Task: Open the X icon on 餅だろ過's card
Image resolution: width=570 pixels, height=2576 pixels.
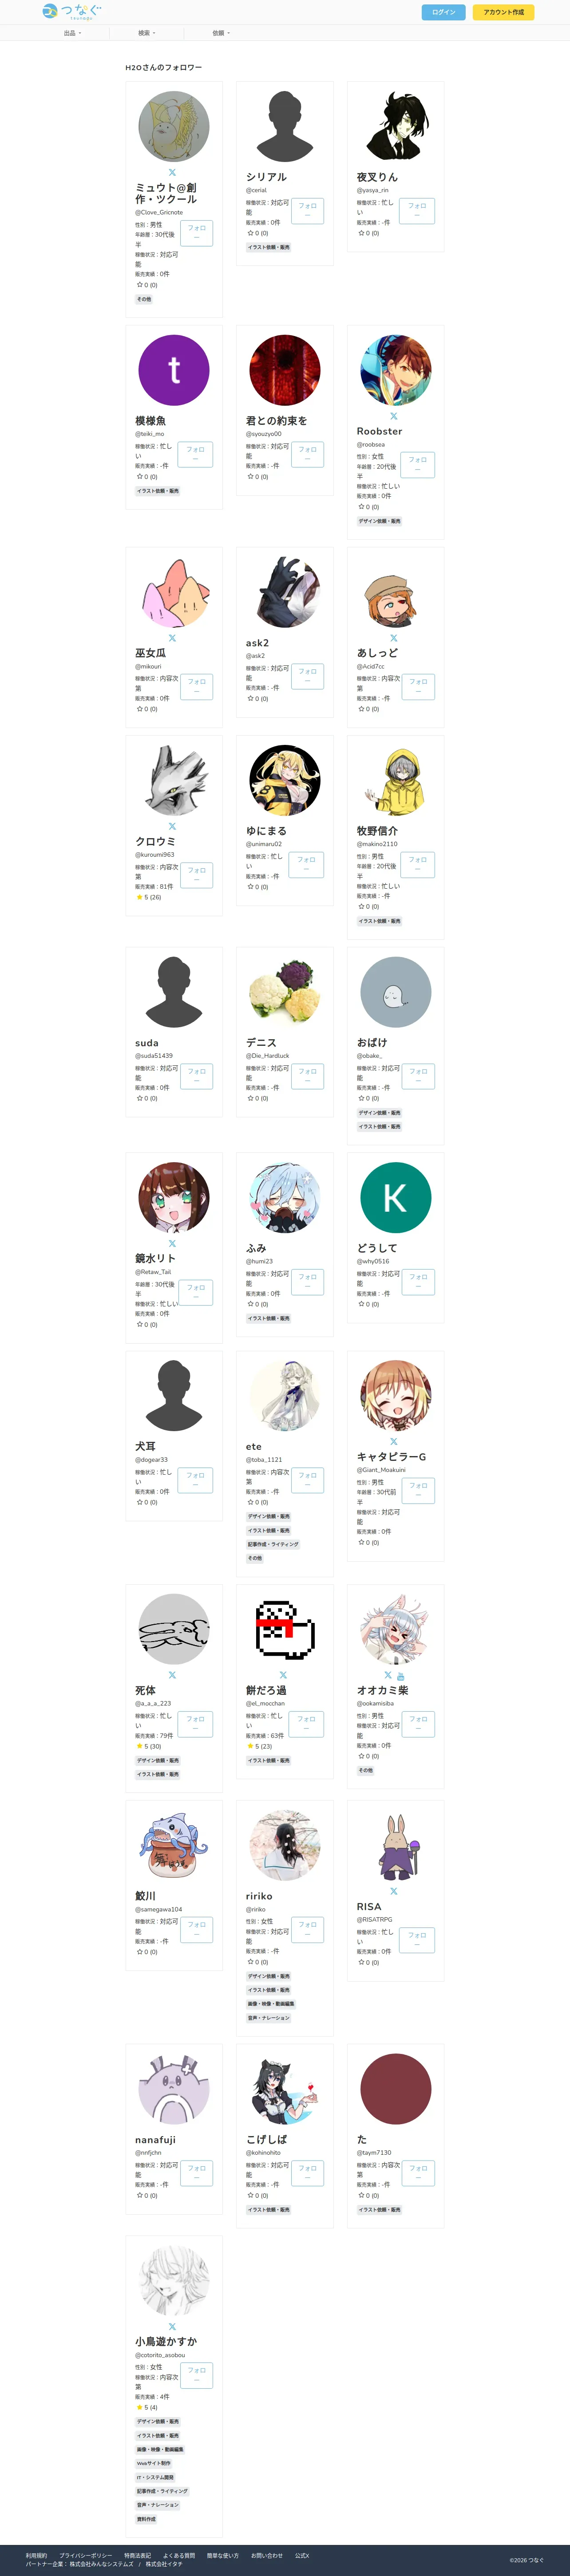Action: (x=283, y=1675)
